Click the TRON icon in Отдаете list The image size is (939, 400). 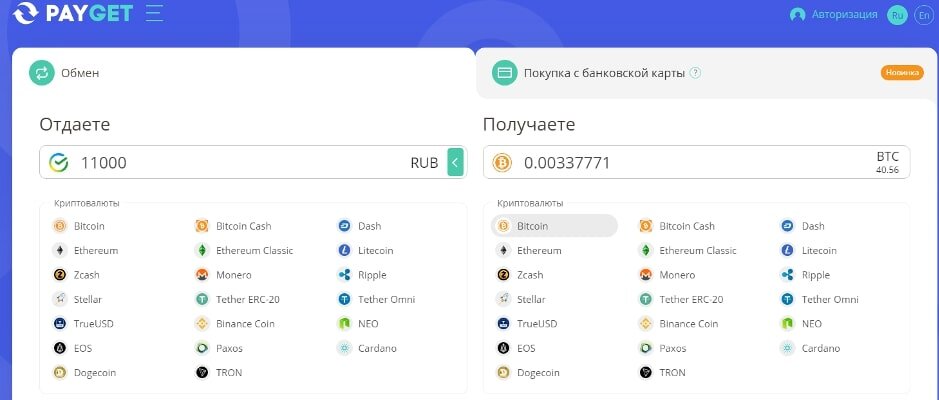tap(202, 372)
